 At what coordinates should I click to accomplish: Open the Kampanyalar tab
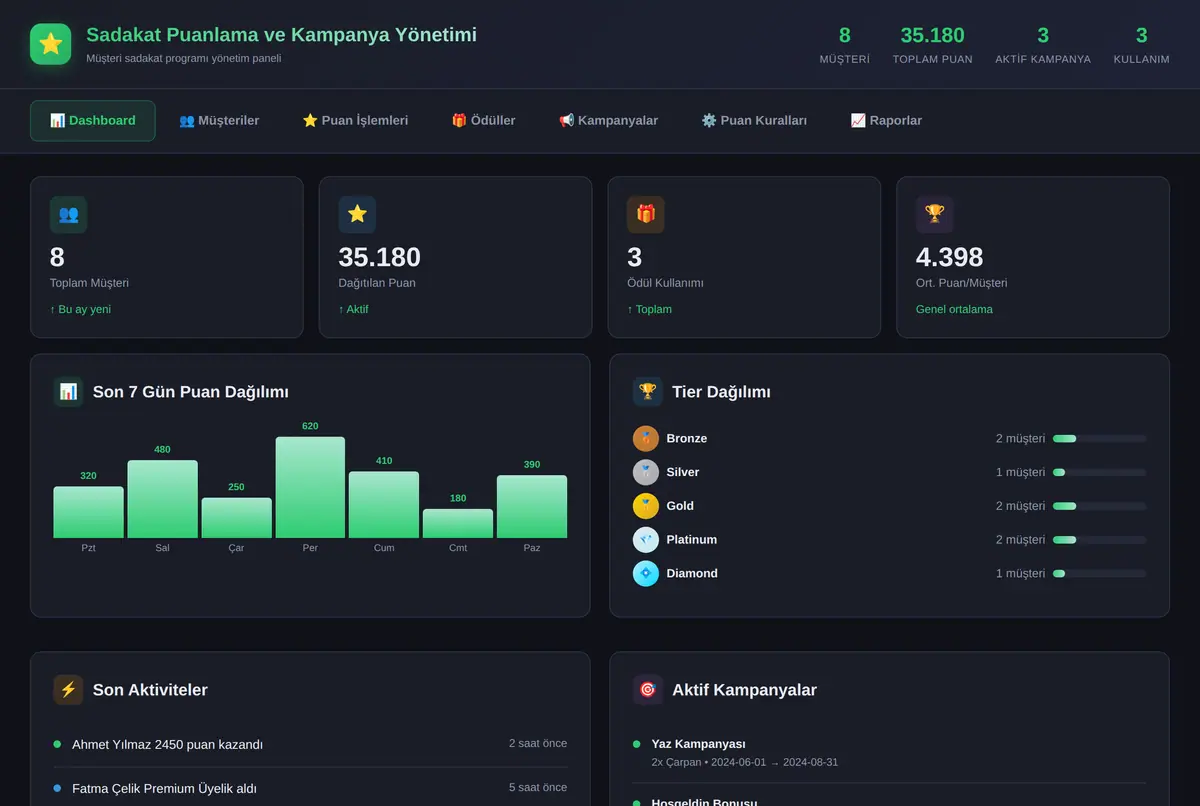pyautogui.click(x=608, y=121)
